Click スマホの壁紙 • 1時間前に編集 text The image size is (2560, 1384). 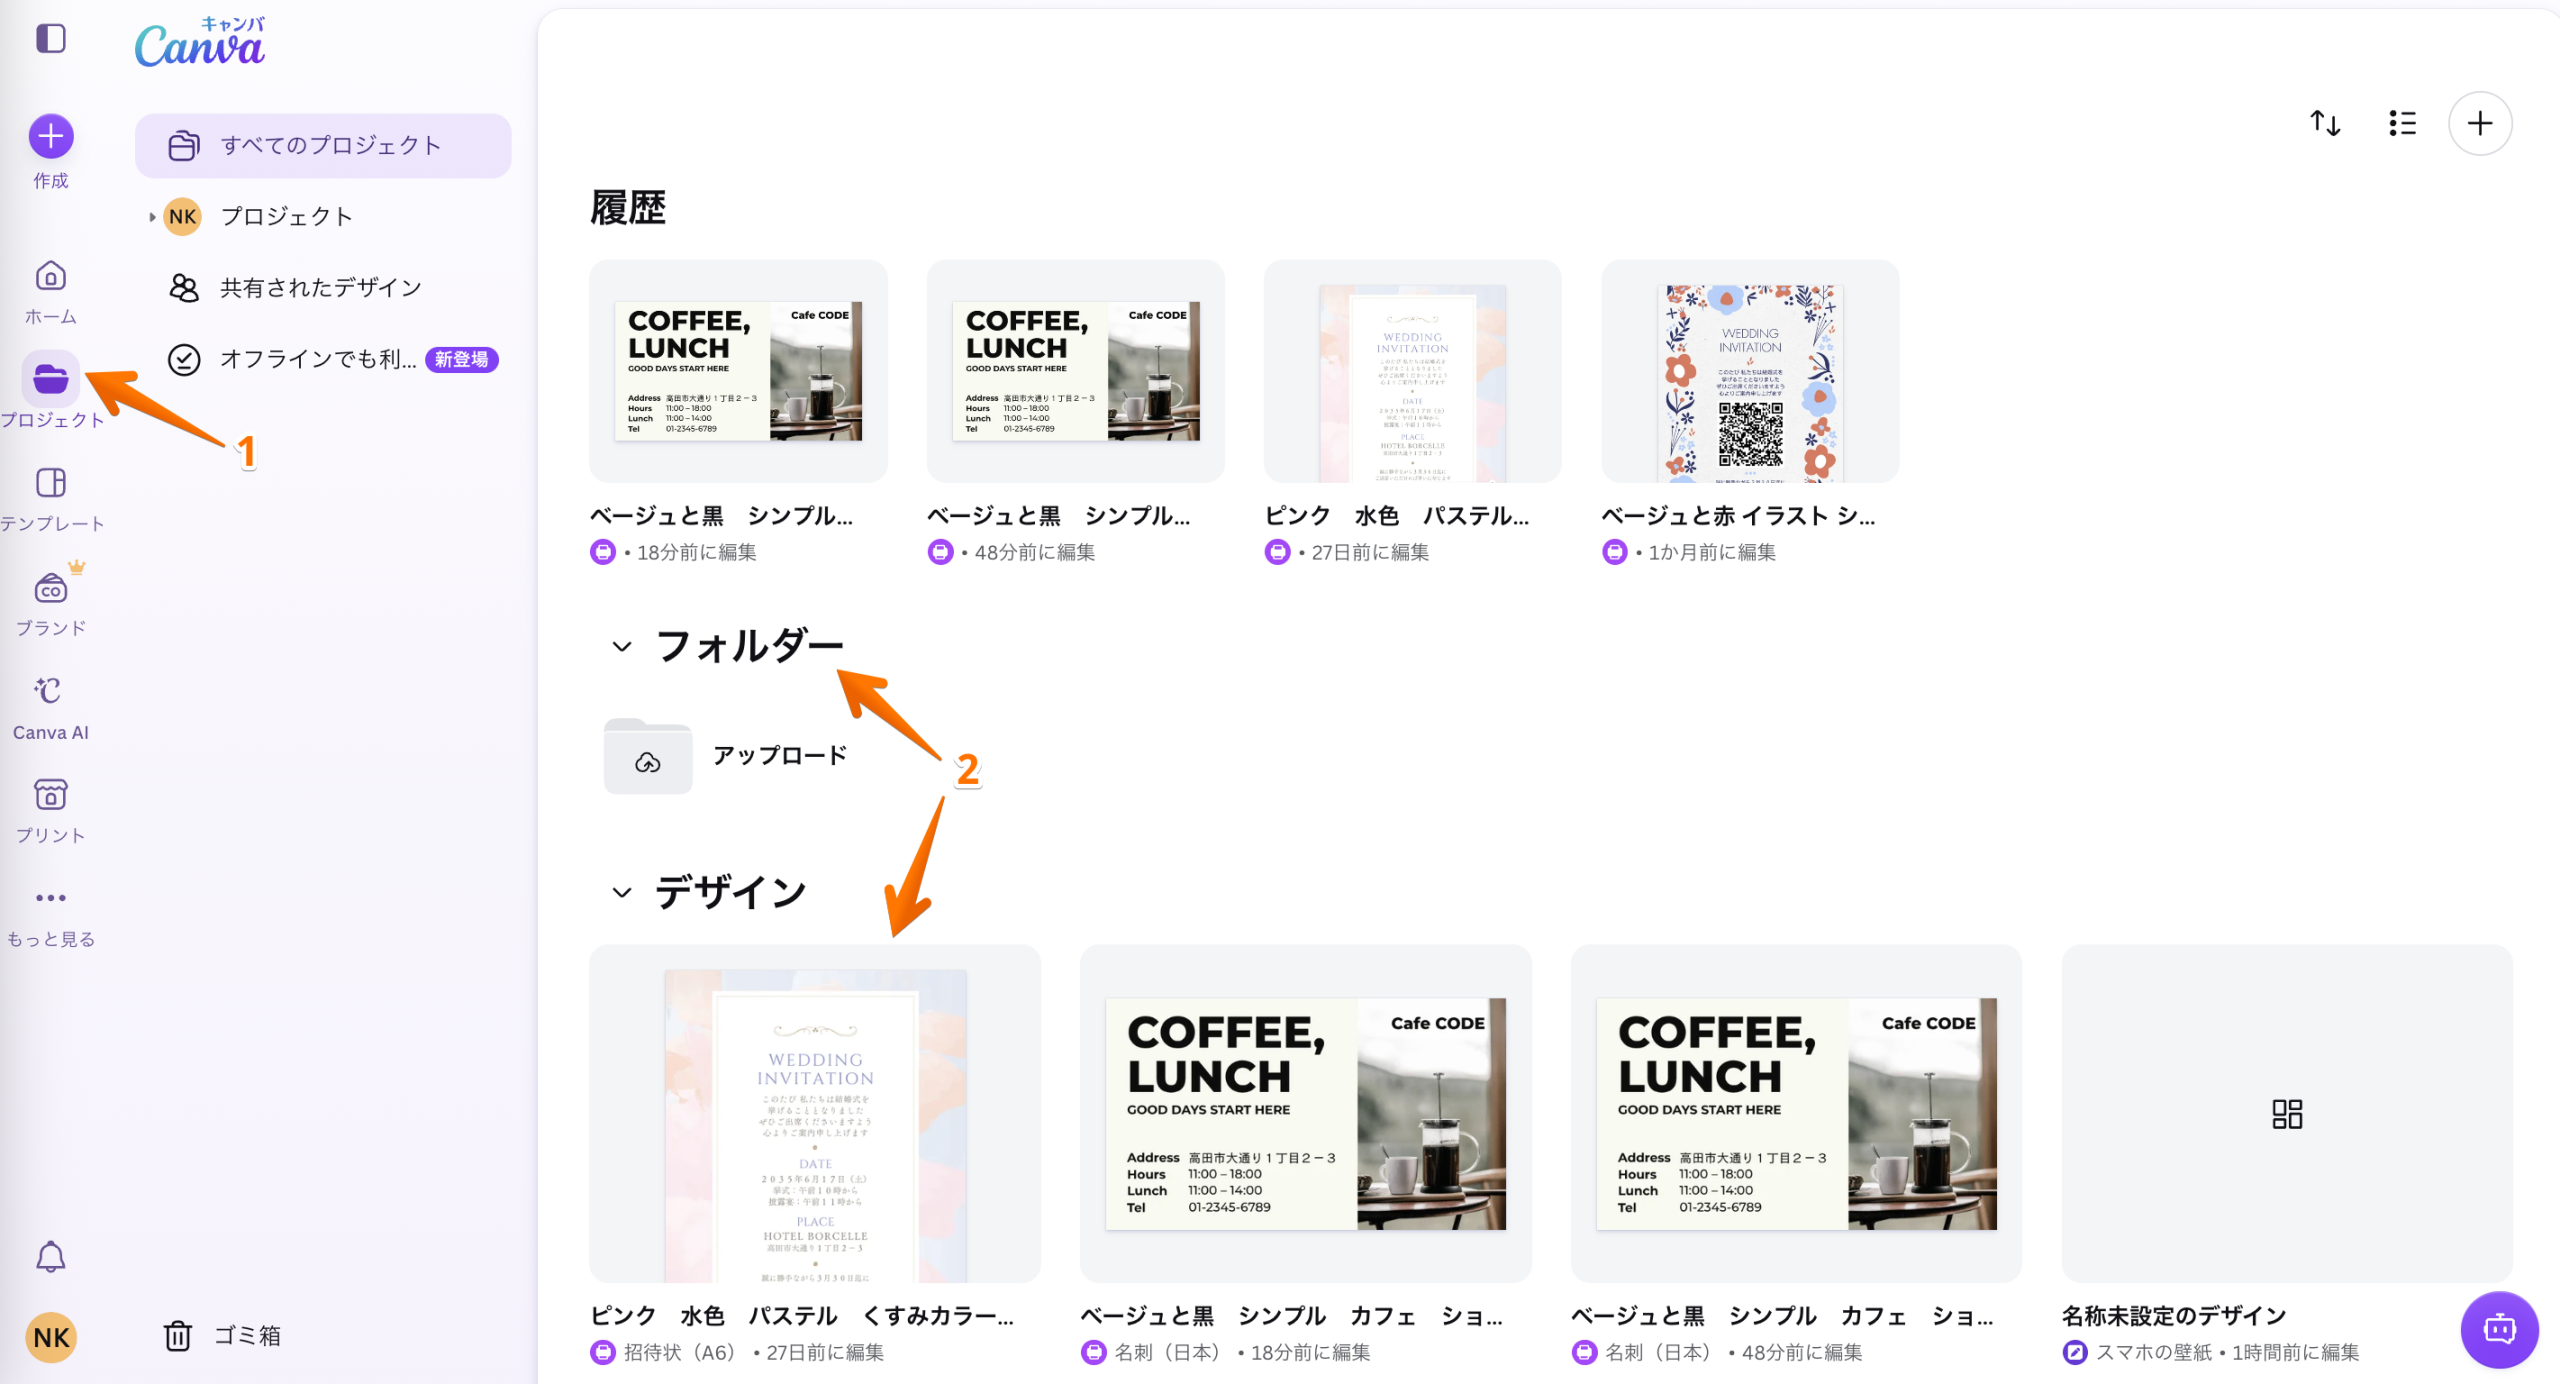click(2228, 1352)
